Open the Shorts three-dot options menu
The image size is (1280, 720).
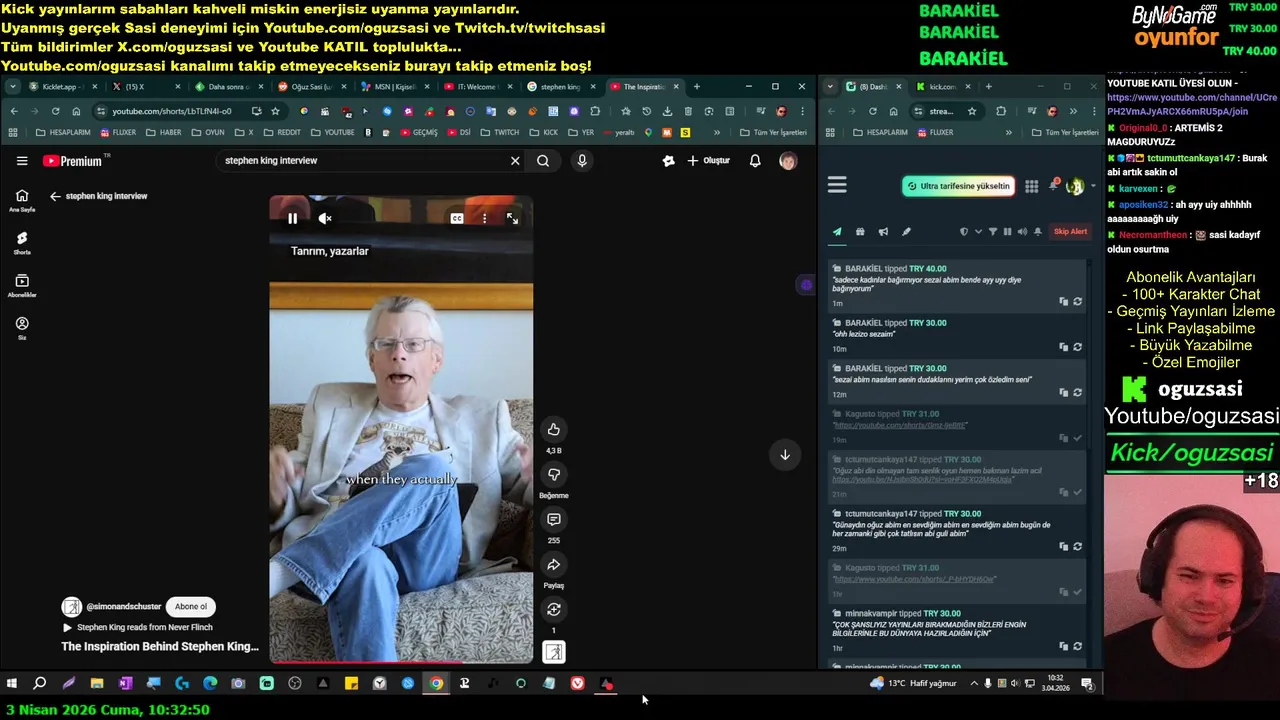485,218
